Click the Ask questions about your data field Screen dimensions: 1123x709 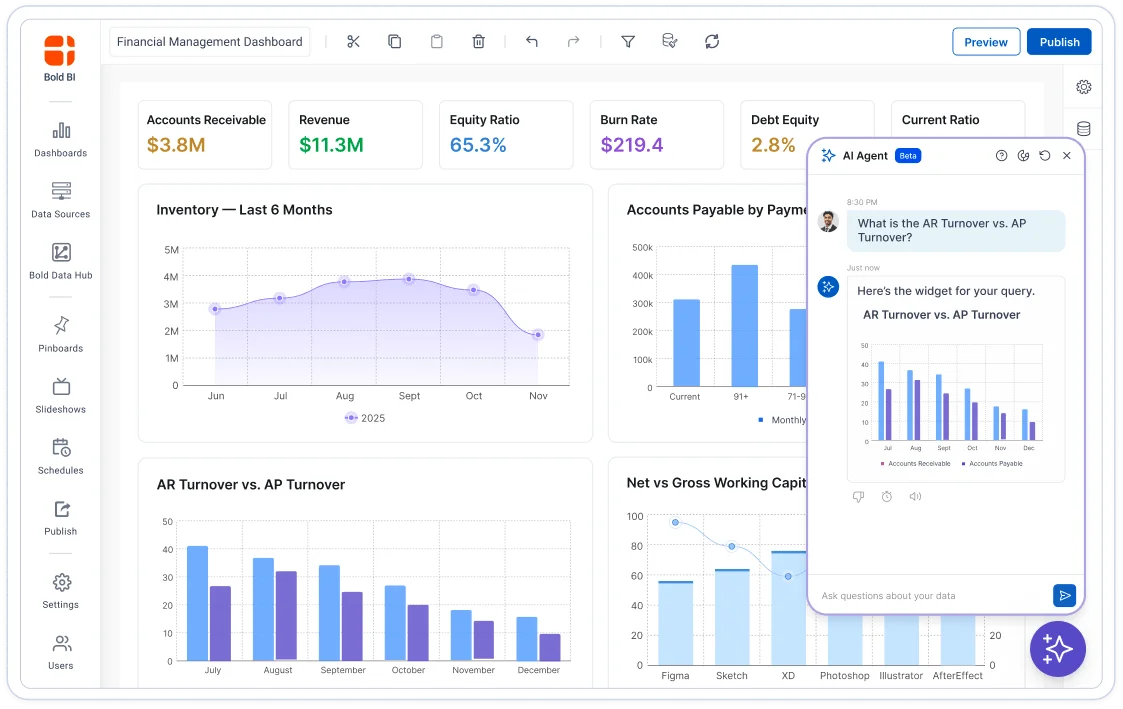click(931, 596)
